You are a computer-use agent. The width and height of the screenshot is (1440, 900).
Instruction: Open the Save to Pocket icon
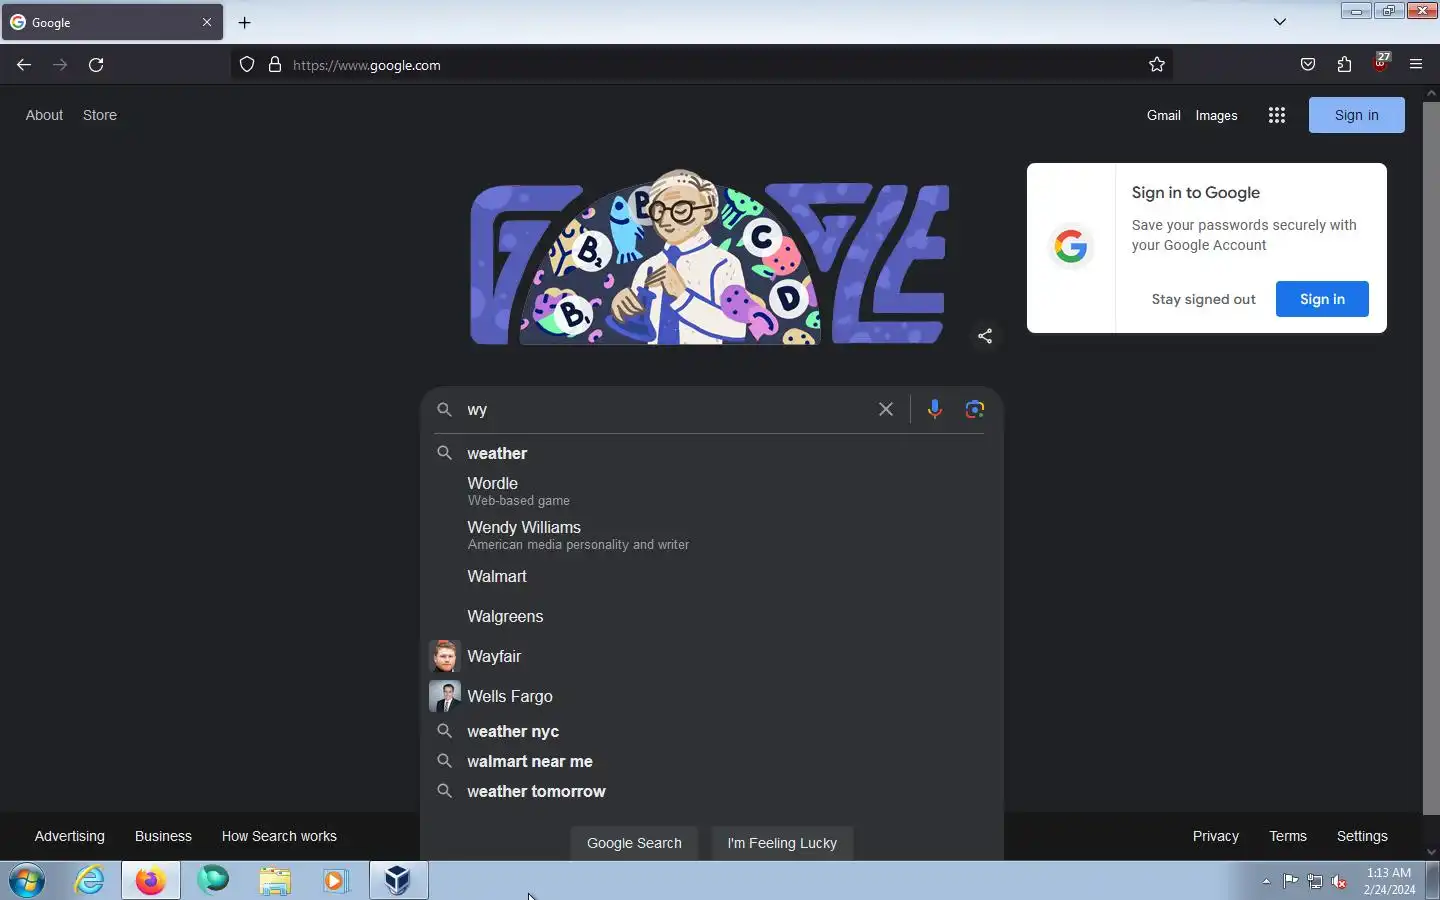[x=1308, y=65]
